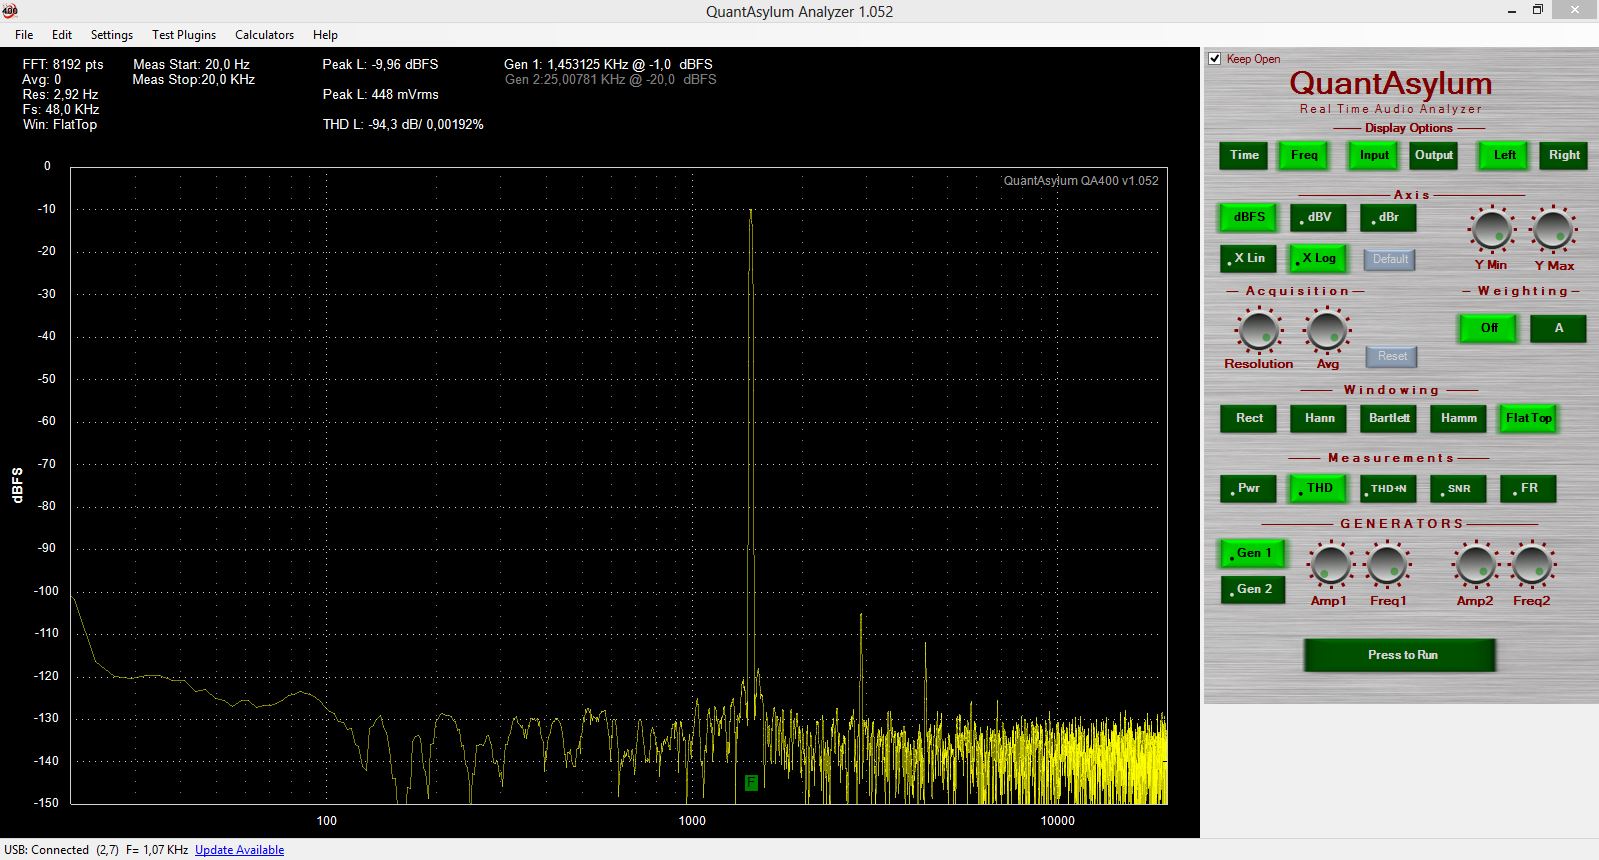The height and width of the screenshot is (860, 1599).
Task: Enable FR measurement
Action: pyautogui.click(x=1528, y=488)
